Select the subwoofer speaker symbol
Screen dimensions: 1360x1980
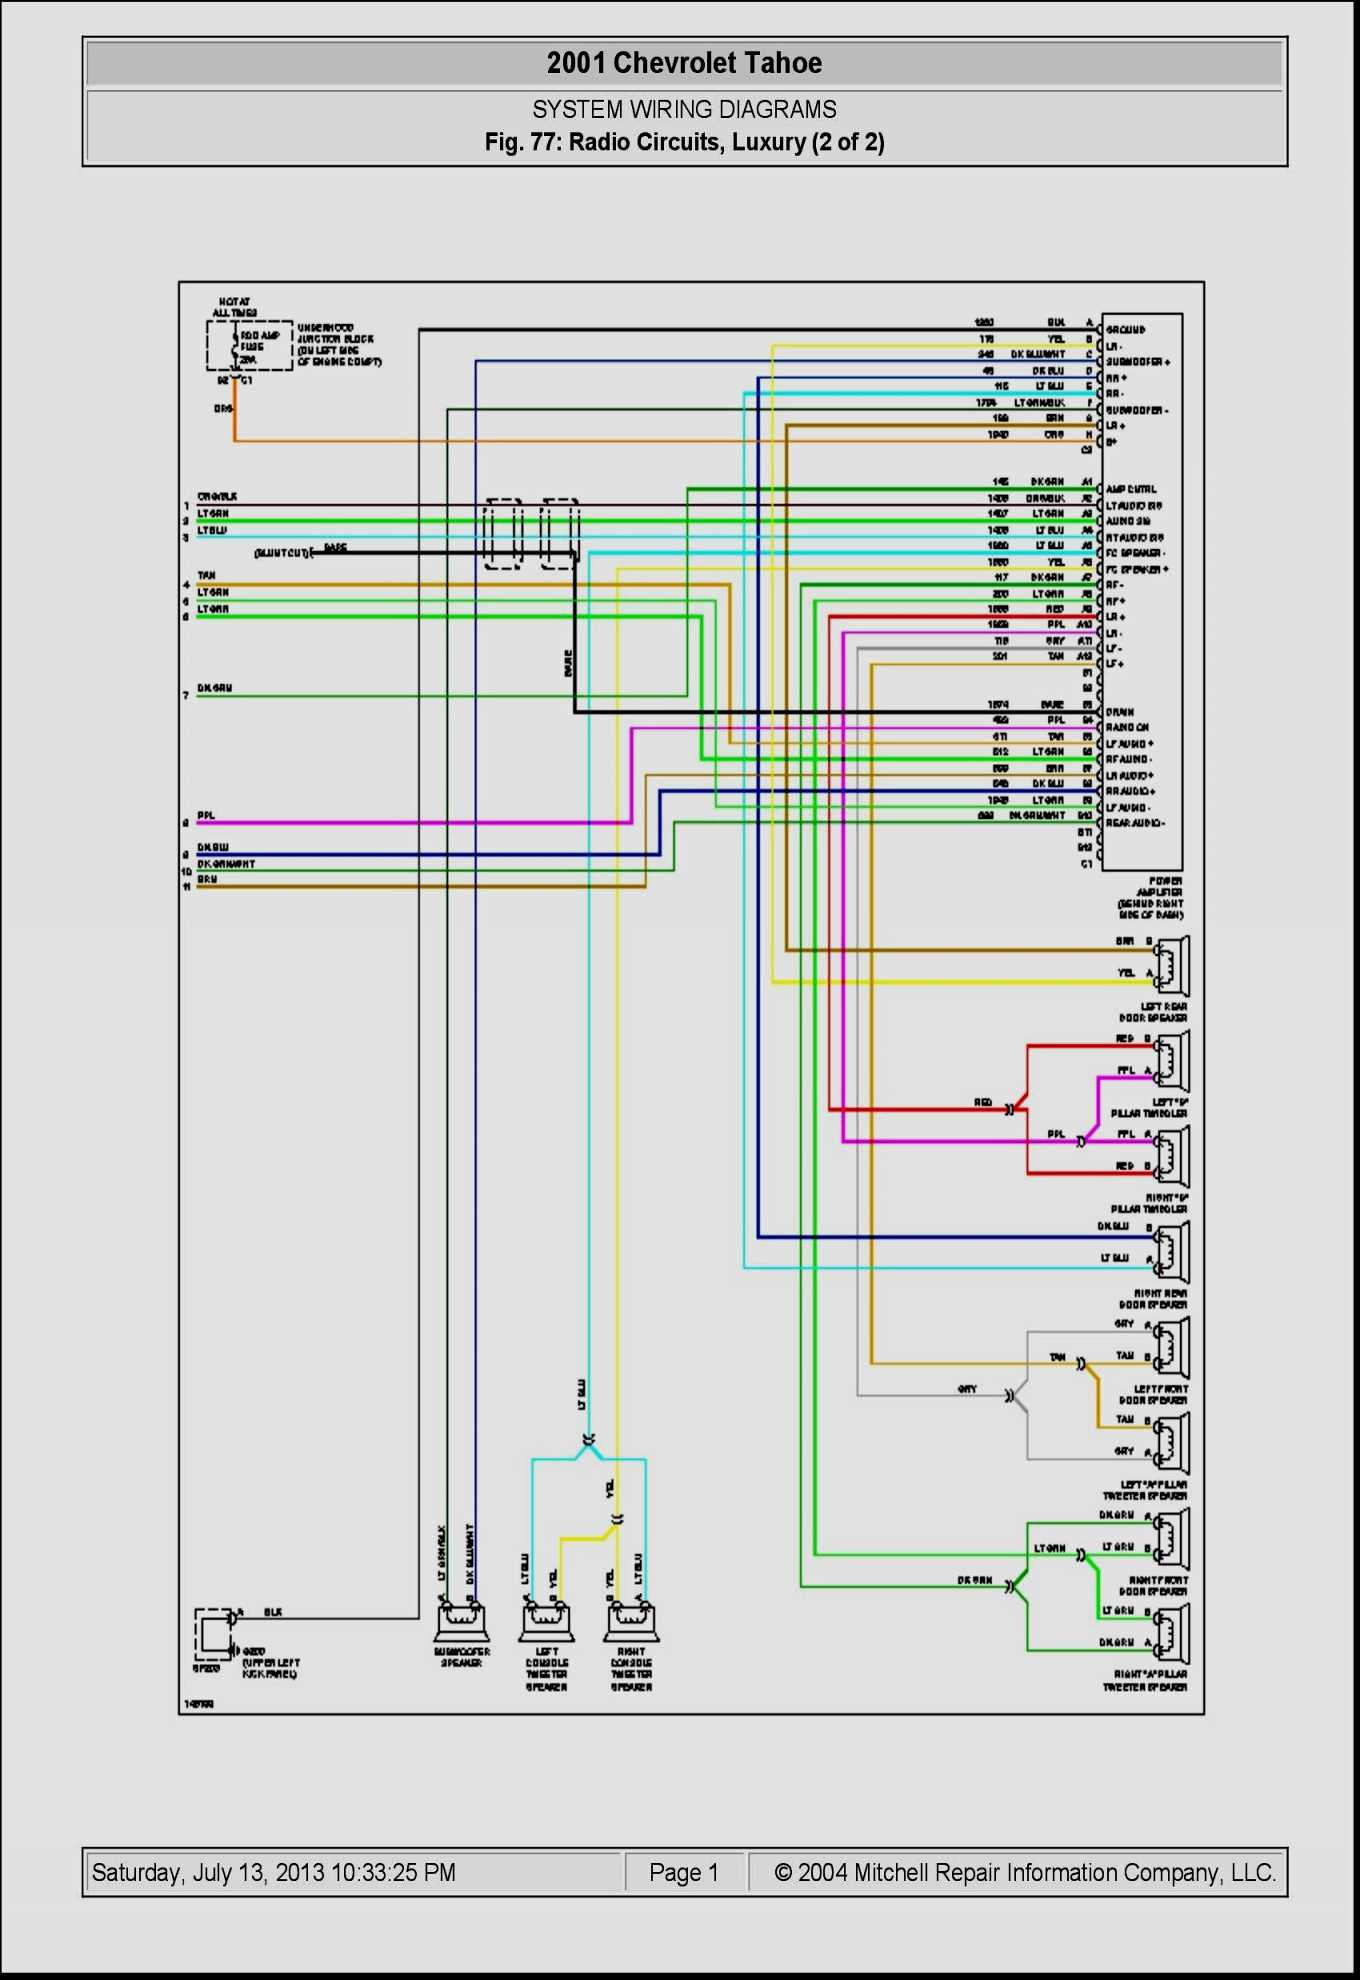(x=461, y=1618)
